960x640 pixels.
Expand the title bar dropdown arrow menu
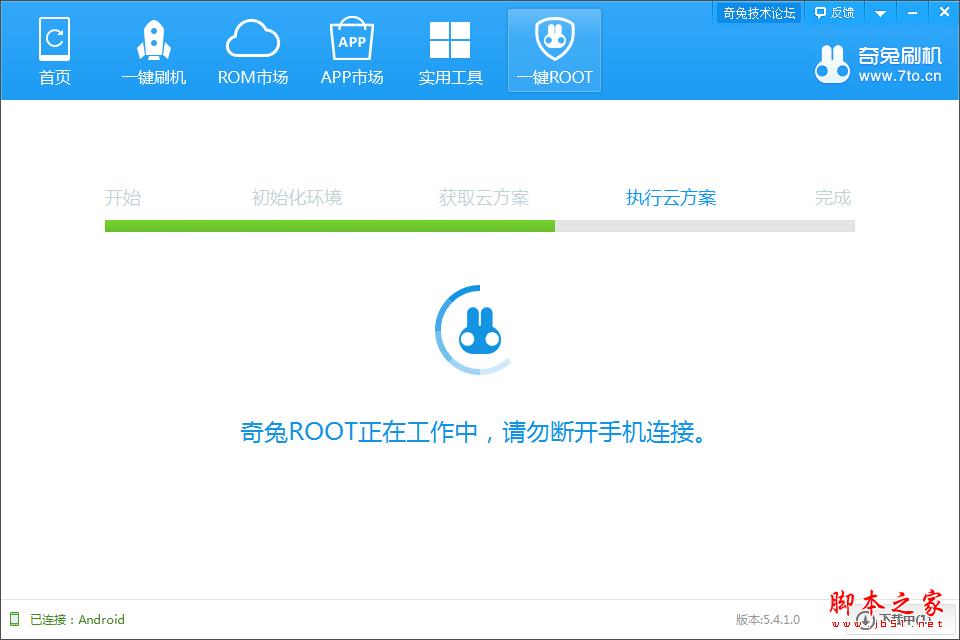pyautogui.click(x=880, y=13)
